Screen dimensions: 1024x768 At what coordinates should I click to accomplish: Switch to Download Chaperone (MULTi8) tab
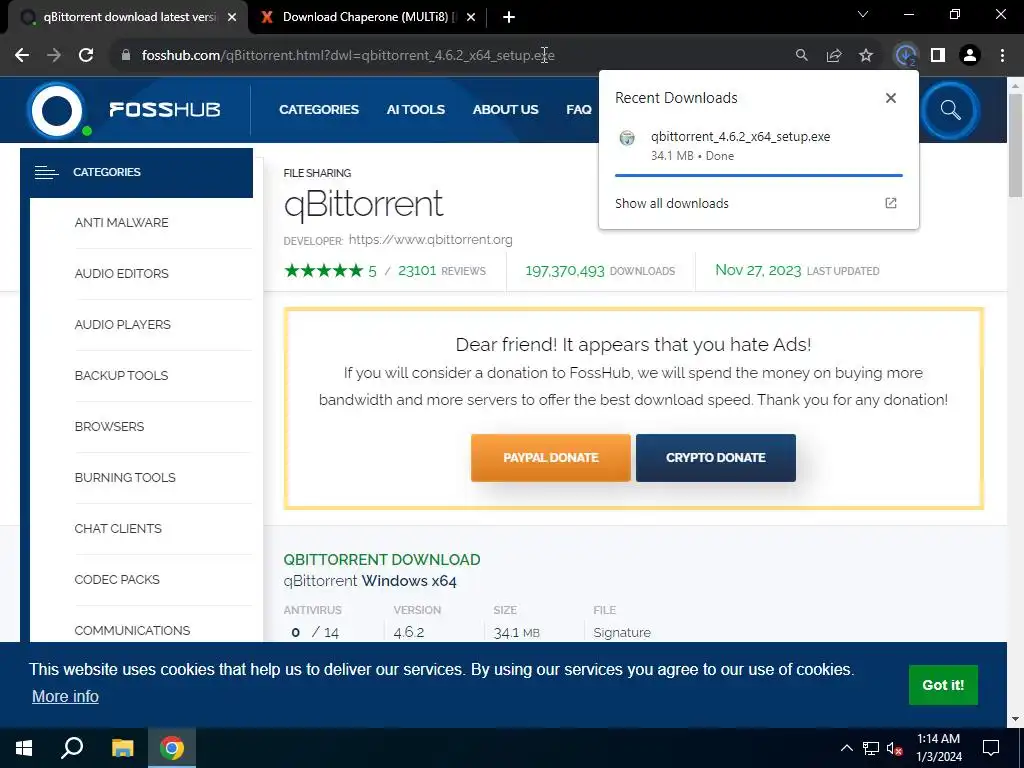pyautogui.click(x=366, y=17)
